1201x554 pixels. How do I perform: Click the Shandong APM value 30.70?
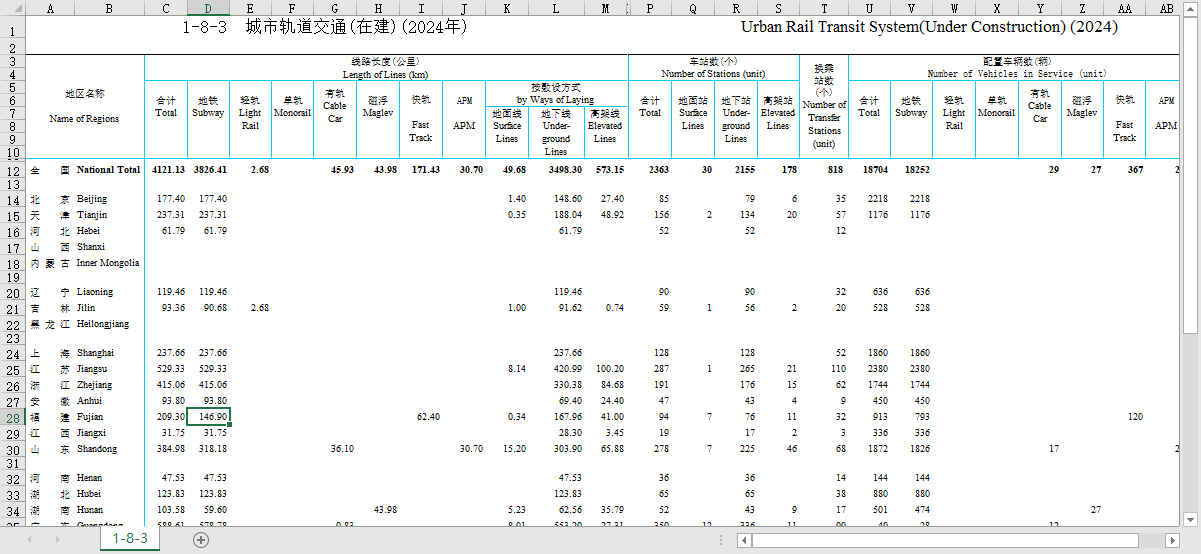(464, 449)
